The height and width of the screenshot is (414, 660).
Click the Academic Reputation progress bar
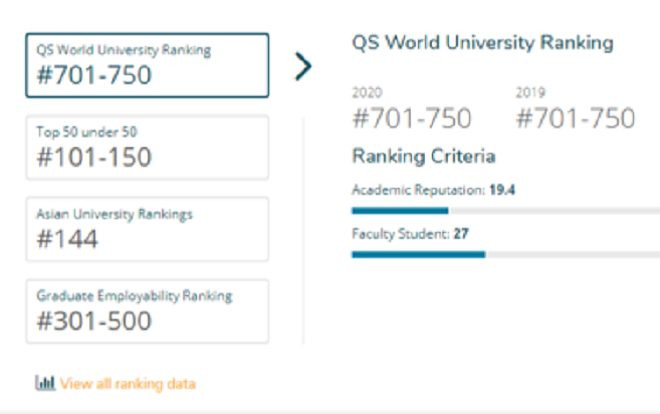pyautogui.click(x=505, y=210)
